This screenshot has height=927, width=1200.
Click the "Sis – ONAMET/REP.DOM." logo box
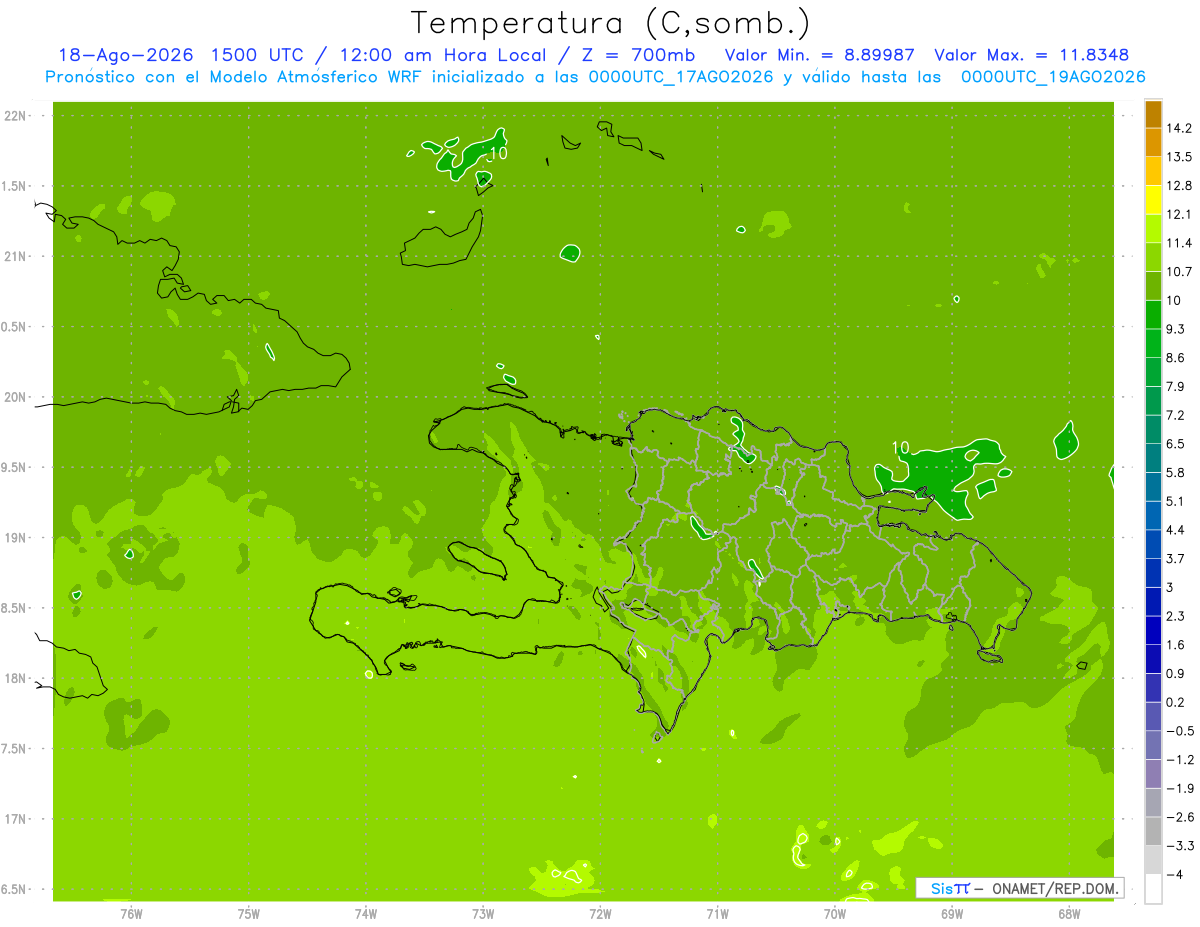pyautogui.click(x=1019, y=888)
